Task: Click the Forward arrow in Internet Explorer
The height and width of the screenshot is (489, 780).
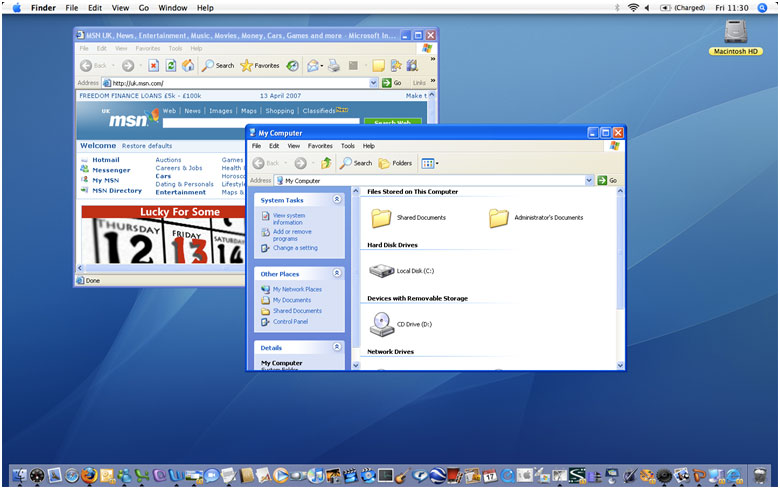Action: (x=128, y=65)
